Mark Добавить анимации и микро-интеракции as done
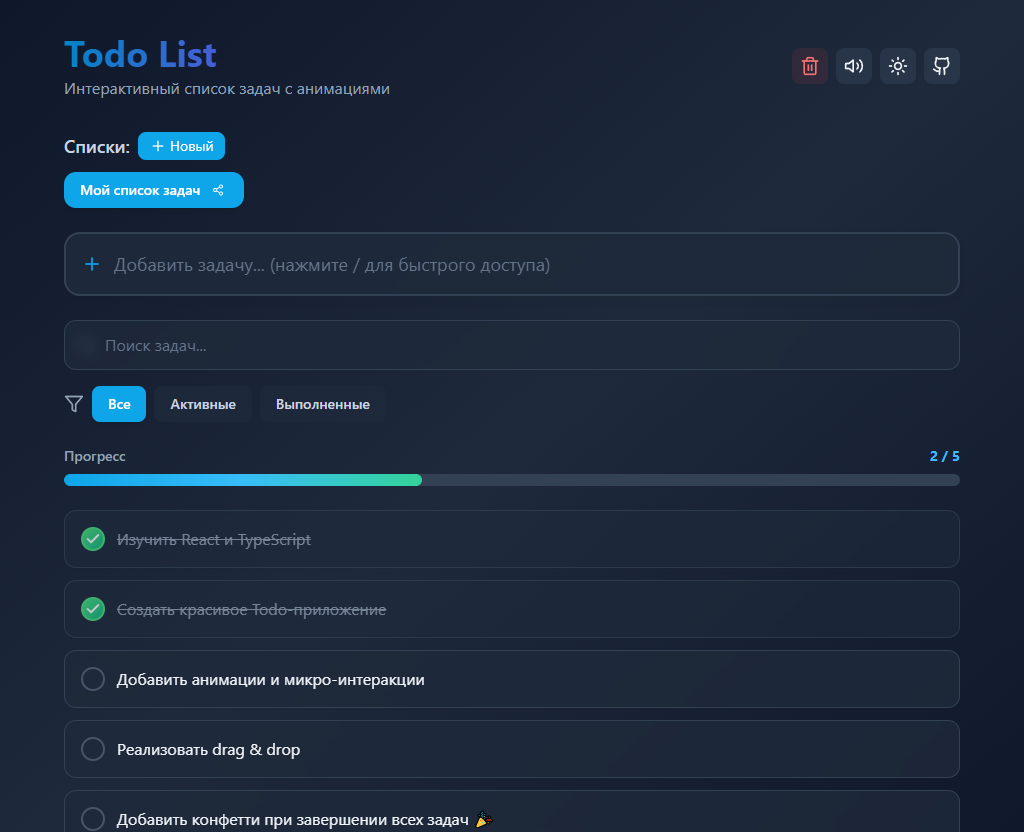Image resolution: width=1024 pixels, height=832 pixels. 92,679
